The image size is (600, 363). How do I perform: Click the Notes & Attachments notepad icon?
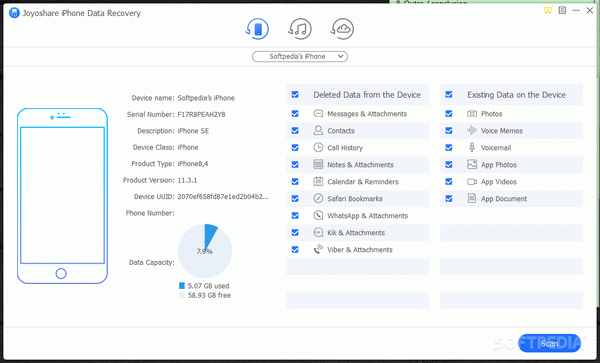pos(318,164)
